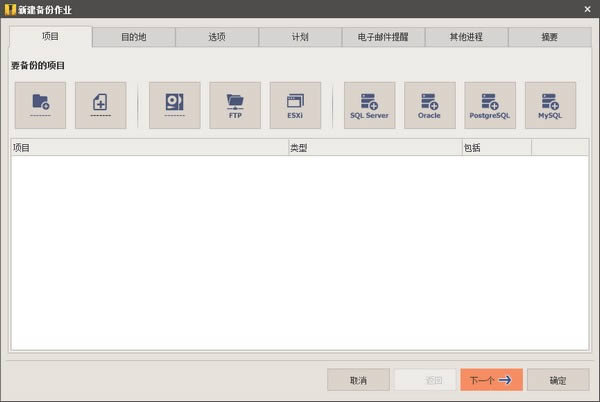Switch to the 项目 tab

pos(51,37)
